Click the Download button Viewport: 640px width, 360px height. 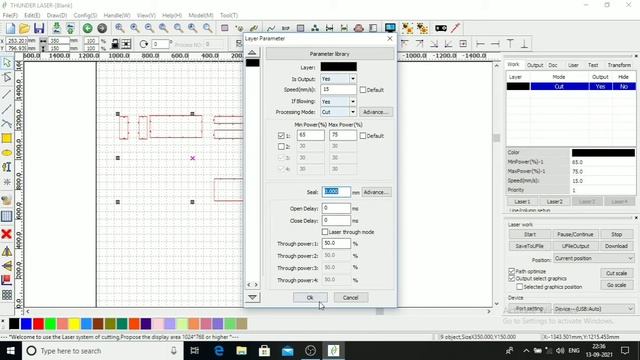[616, 246]
